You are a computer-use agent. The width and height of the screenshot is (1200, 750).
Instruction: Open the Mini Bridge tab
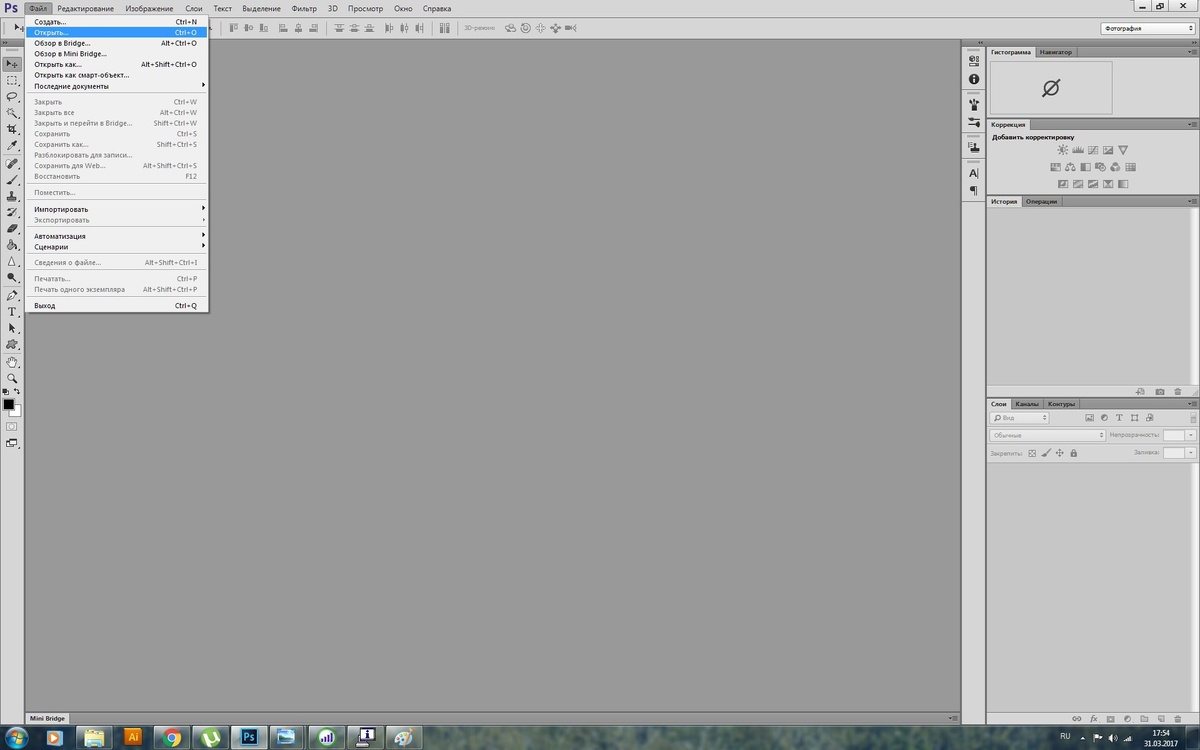point(47,718)
